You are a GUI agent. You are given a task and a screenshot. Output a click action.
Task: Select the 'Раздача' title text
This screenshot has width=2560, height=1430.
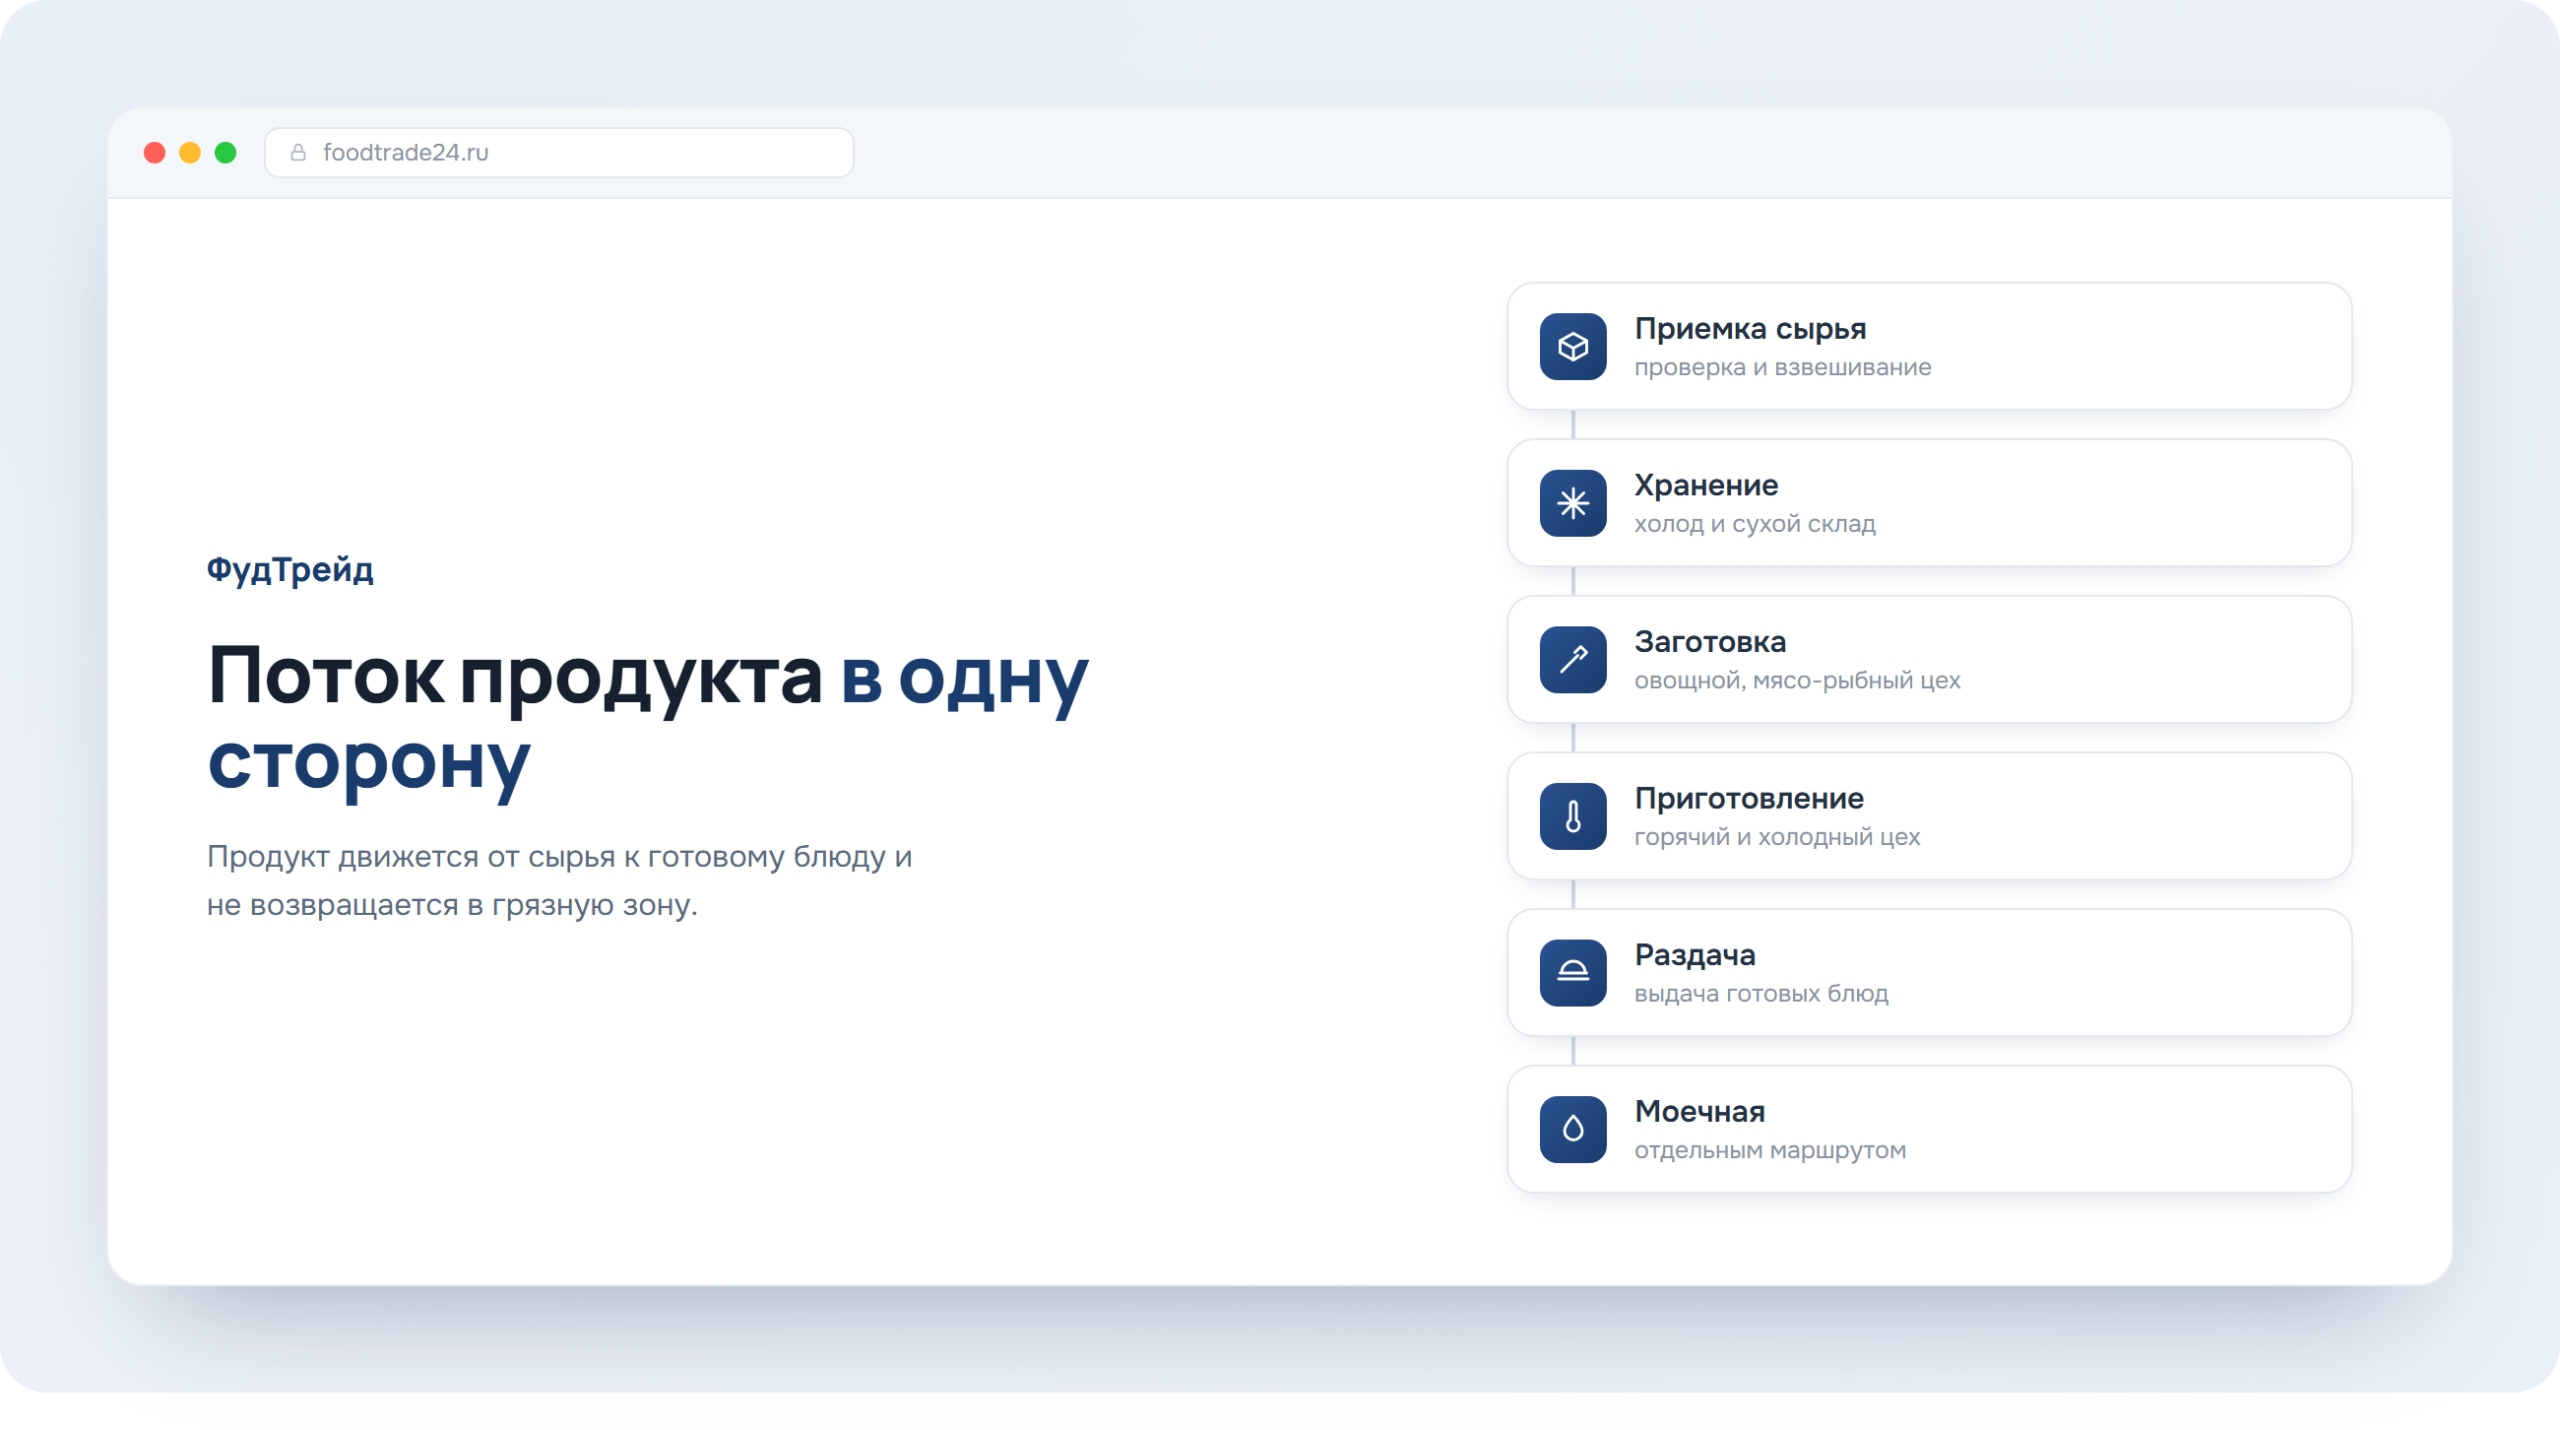pyautogui.click(x=1695, y=955)
